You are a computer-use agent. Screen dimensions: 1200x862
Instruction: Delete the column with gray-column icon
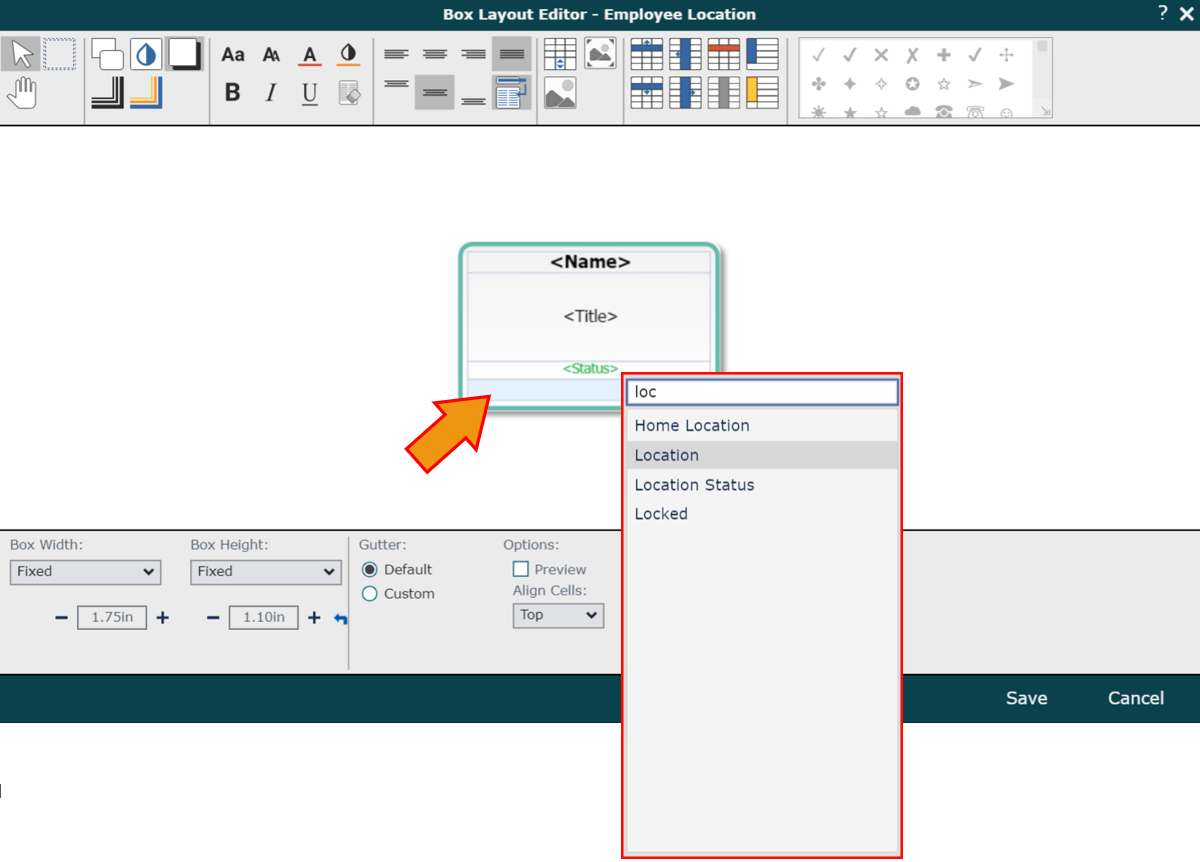724,93
